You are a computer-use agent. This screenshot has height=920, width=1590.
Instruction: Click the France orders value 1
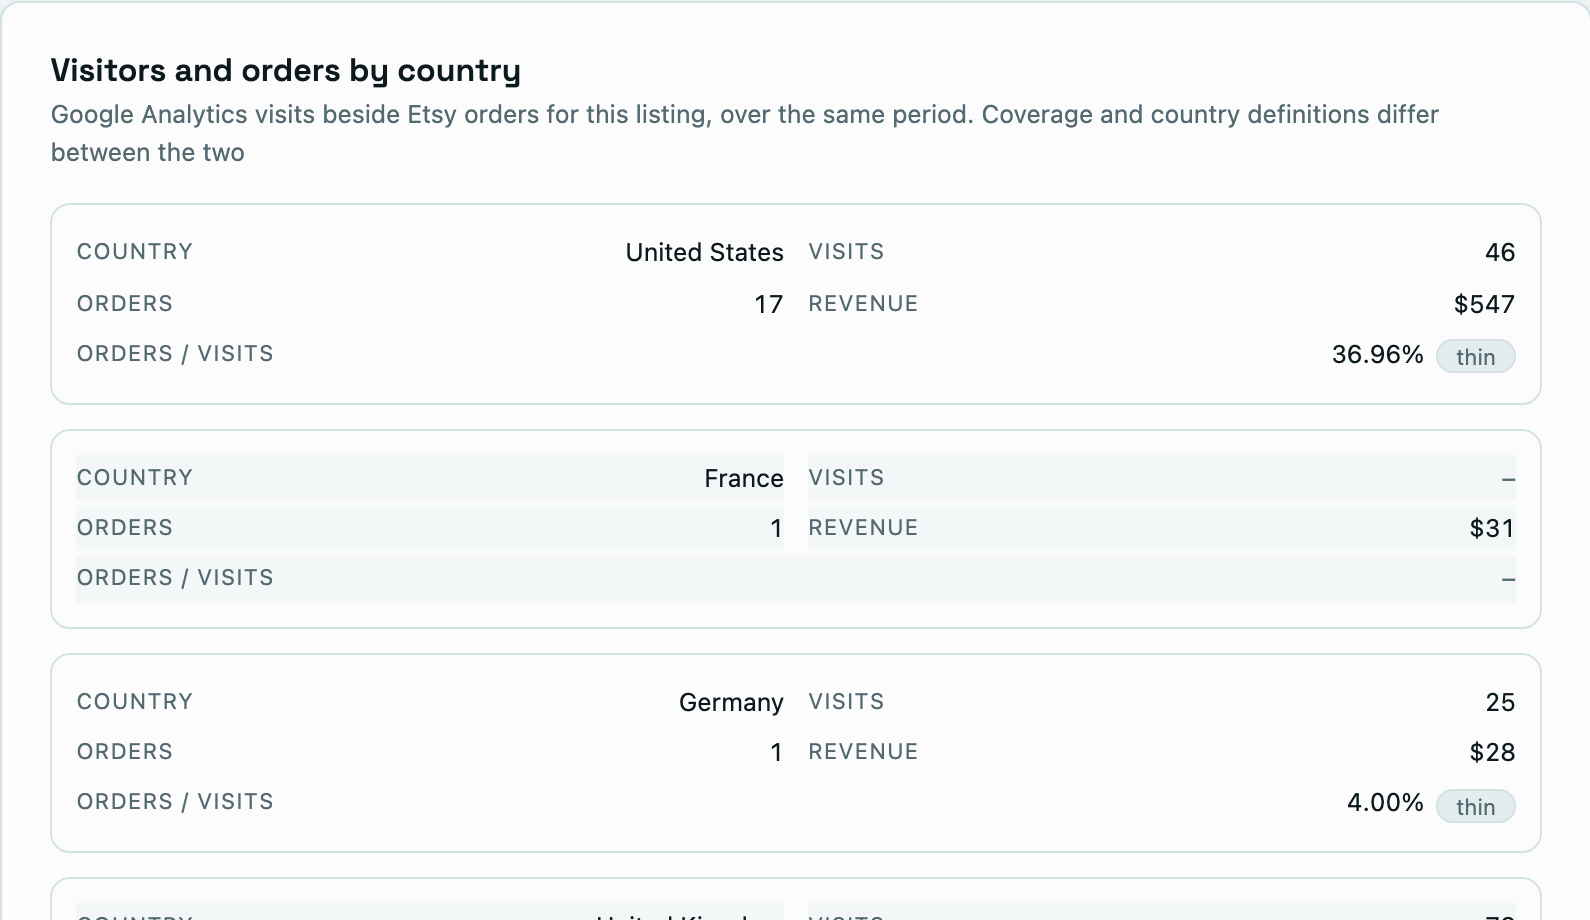[776, 529]
